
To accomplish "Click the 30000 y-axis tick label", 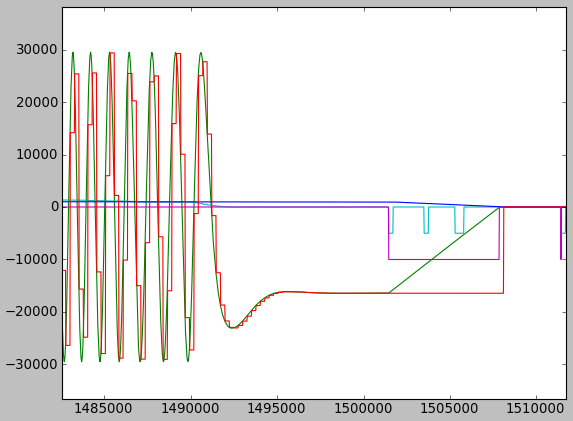I will (37, 50).
